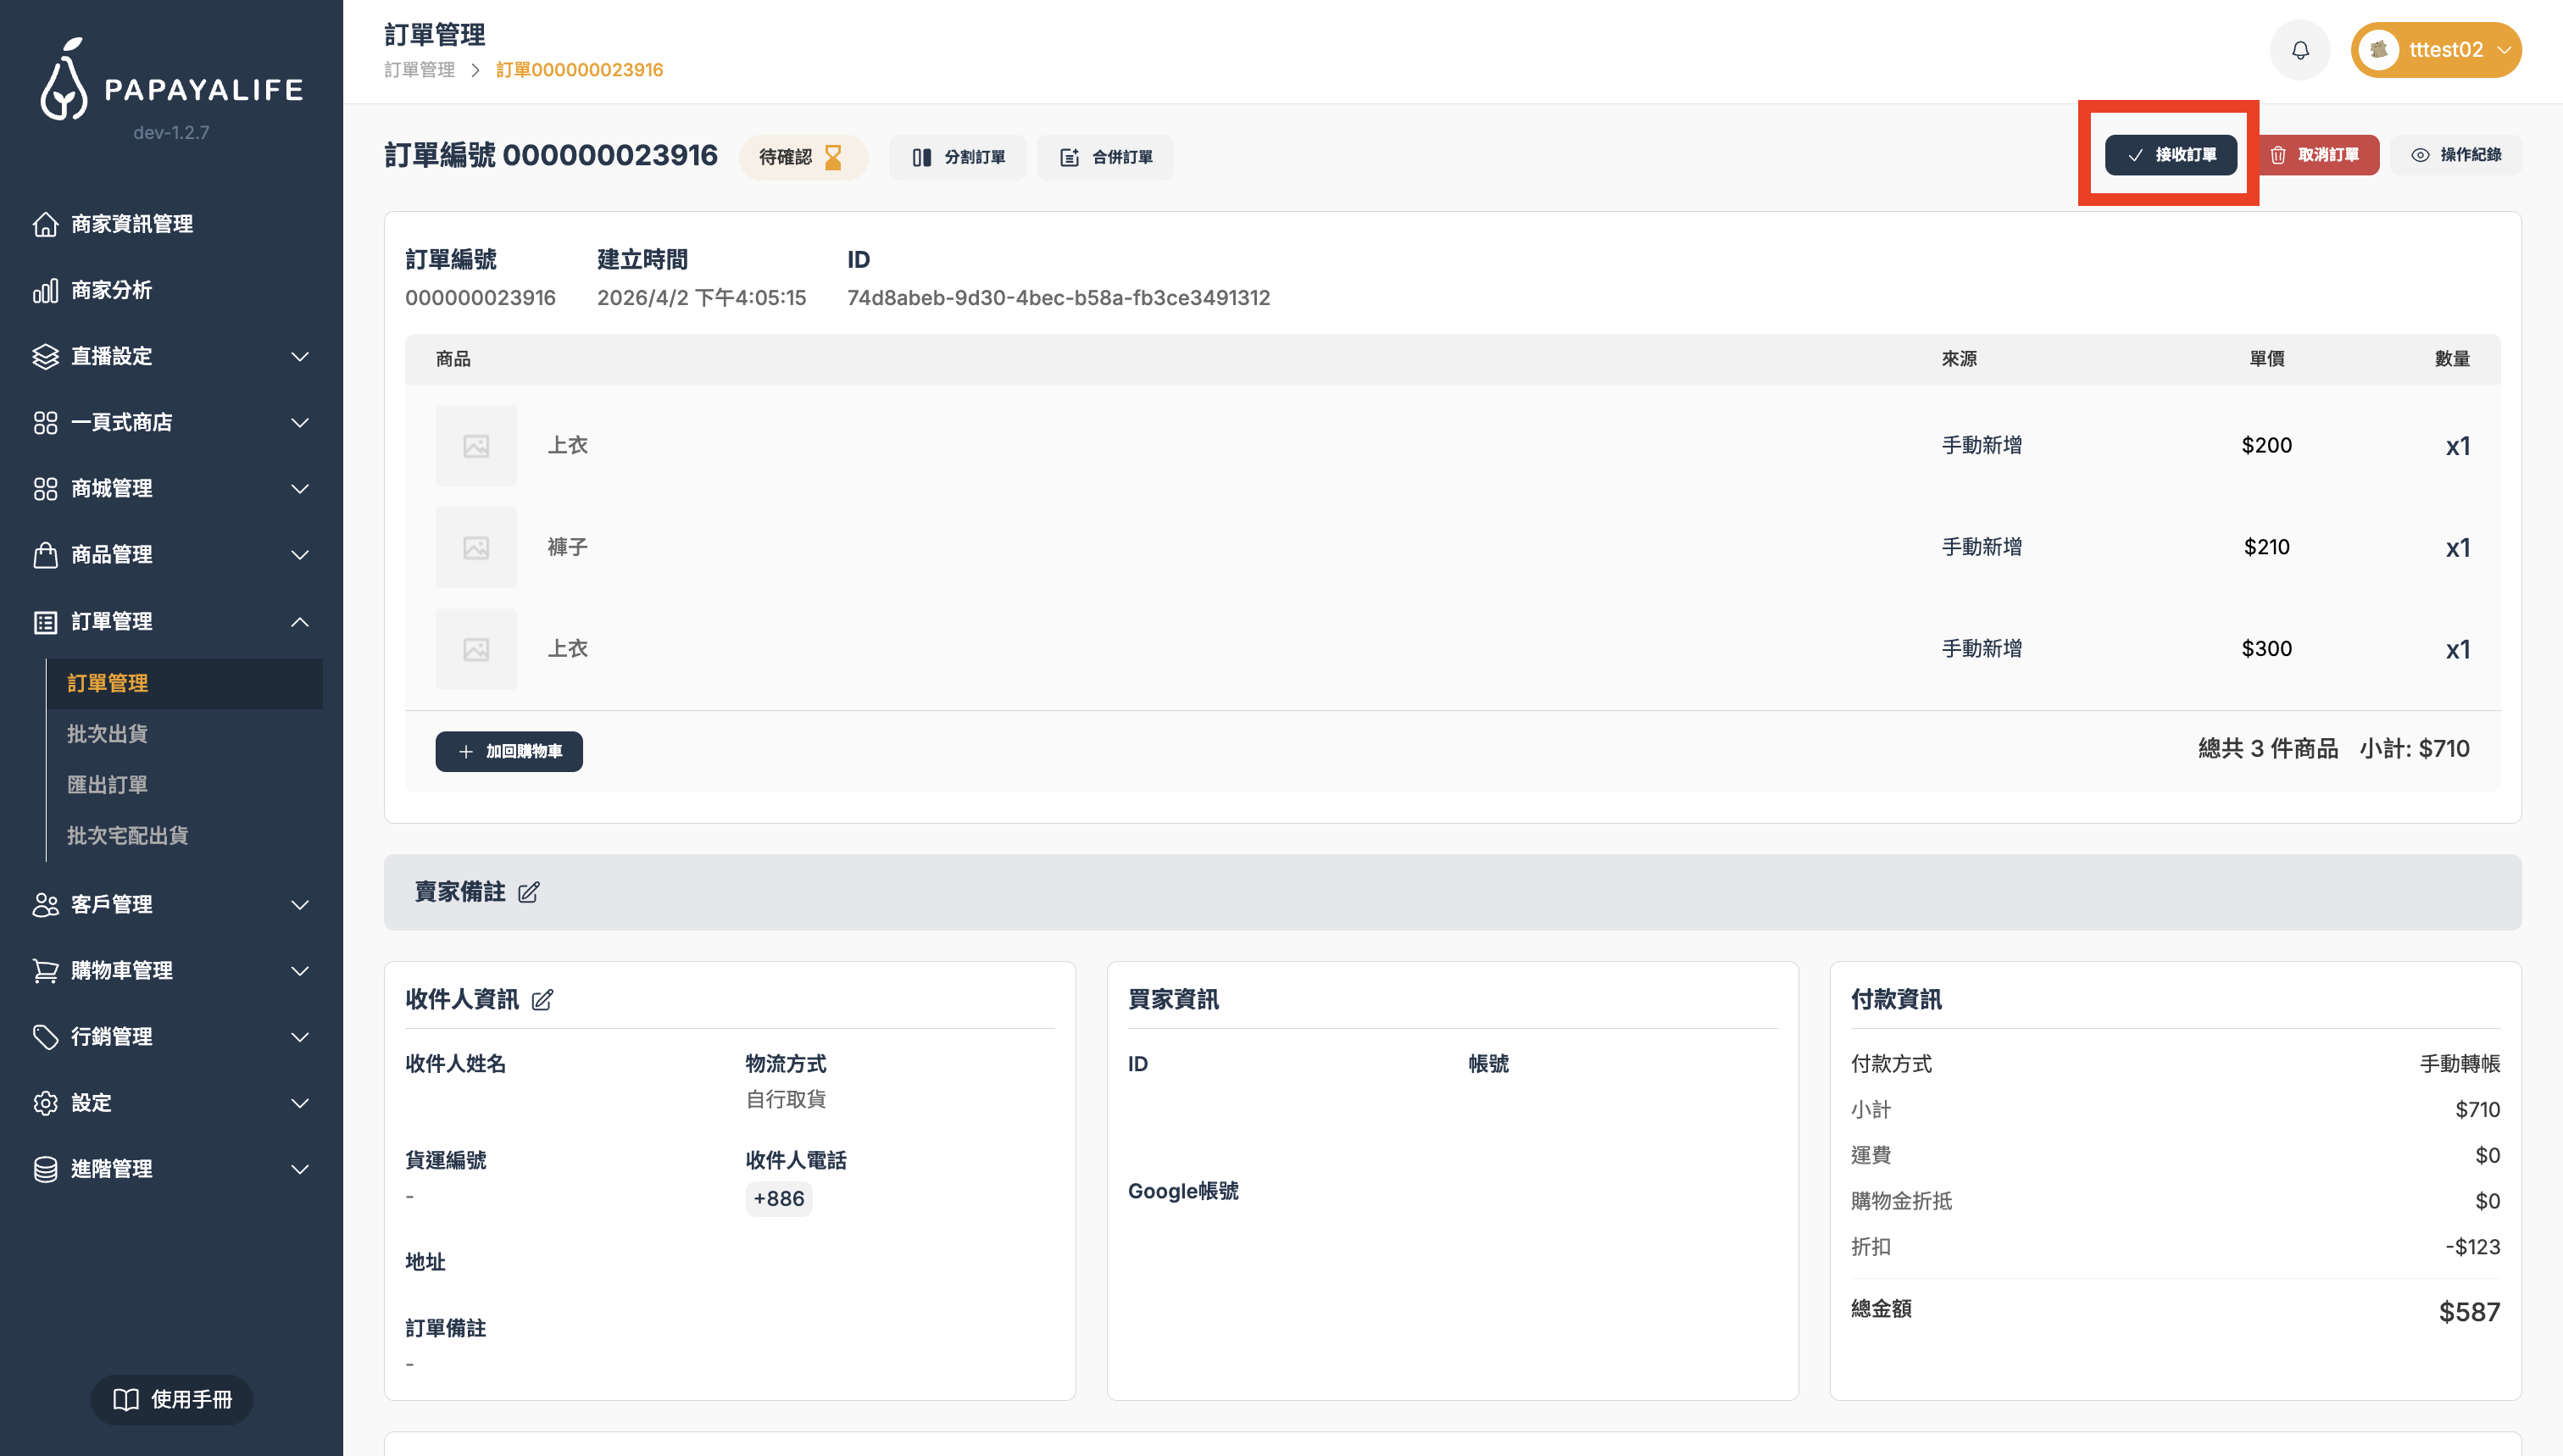
Task: Expand the 客戶管理 menu
Action: [x=170, y=904]
